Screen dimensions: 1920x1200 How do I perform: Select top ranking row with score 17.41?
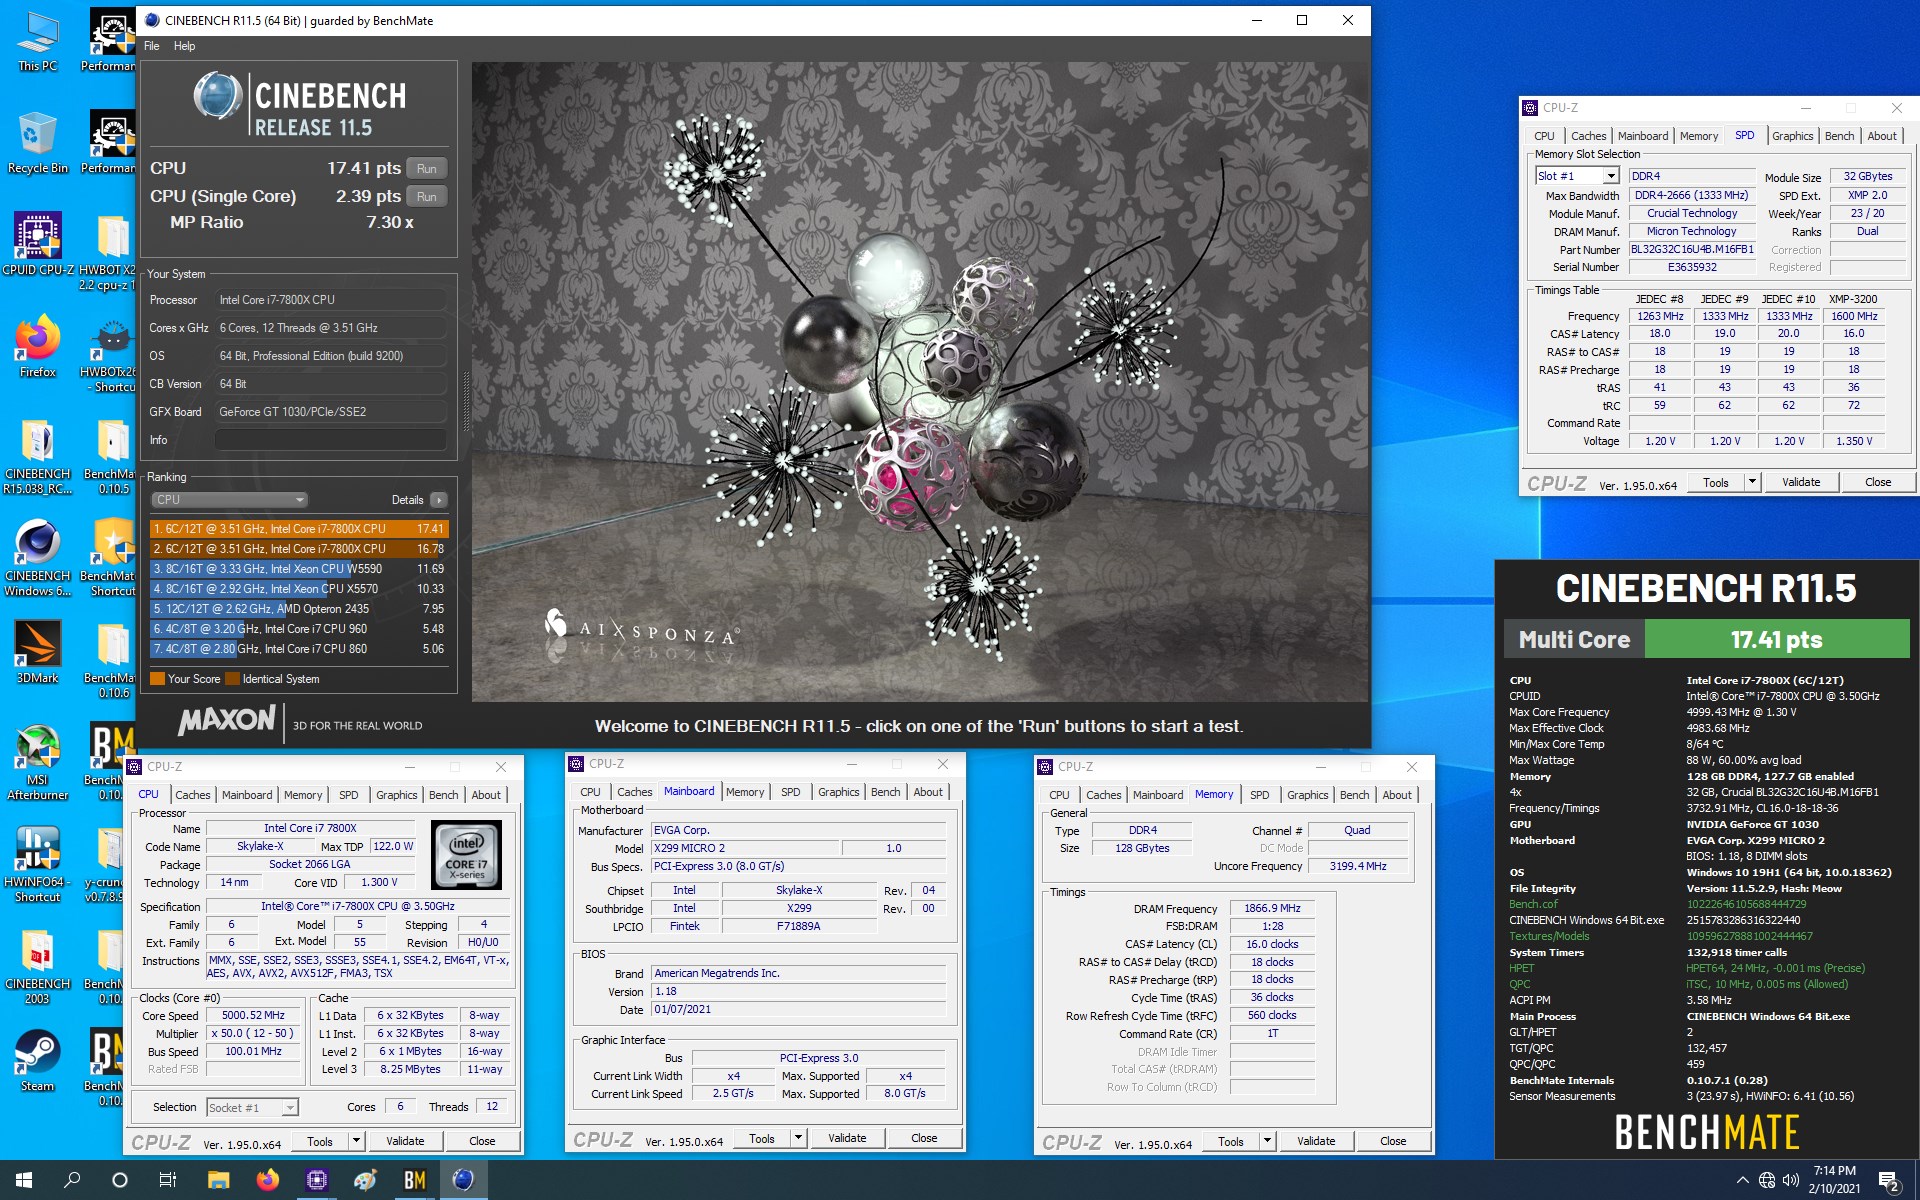(299, 529)
